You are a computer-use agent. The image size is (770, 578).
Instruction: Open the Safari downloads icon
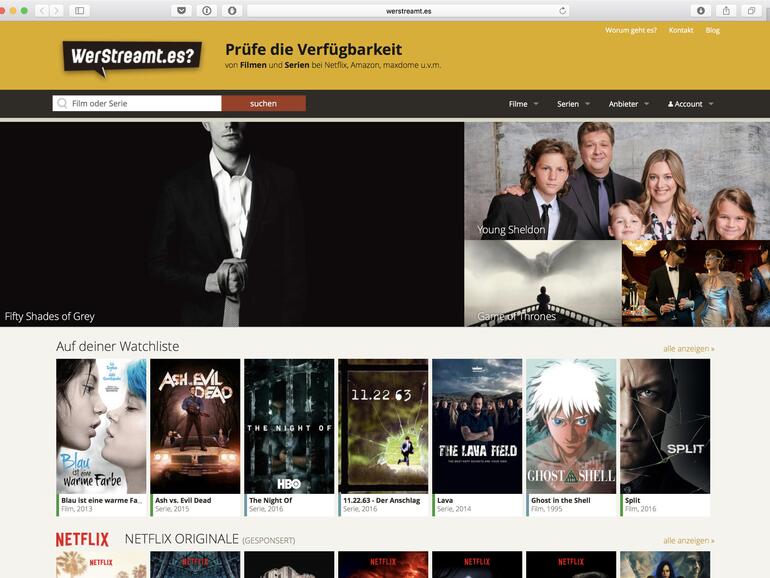tap(701, 10)
